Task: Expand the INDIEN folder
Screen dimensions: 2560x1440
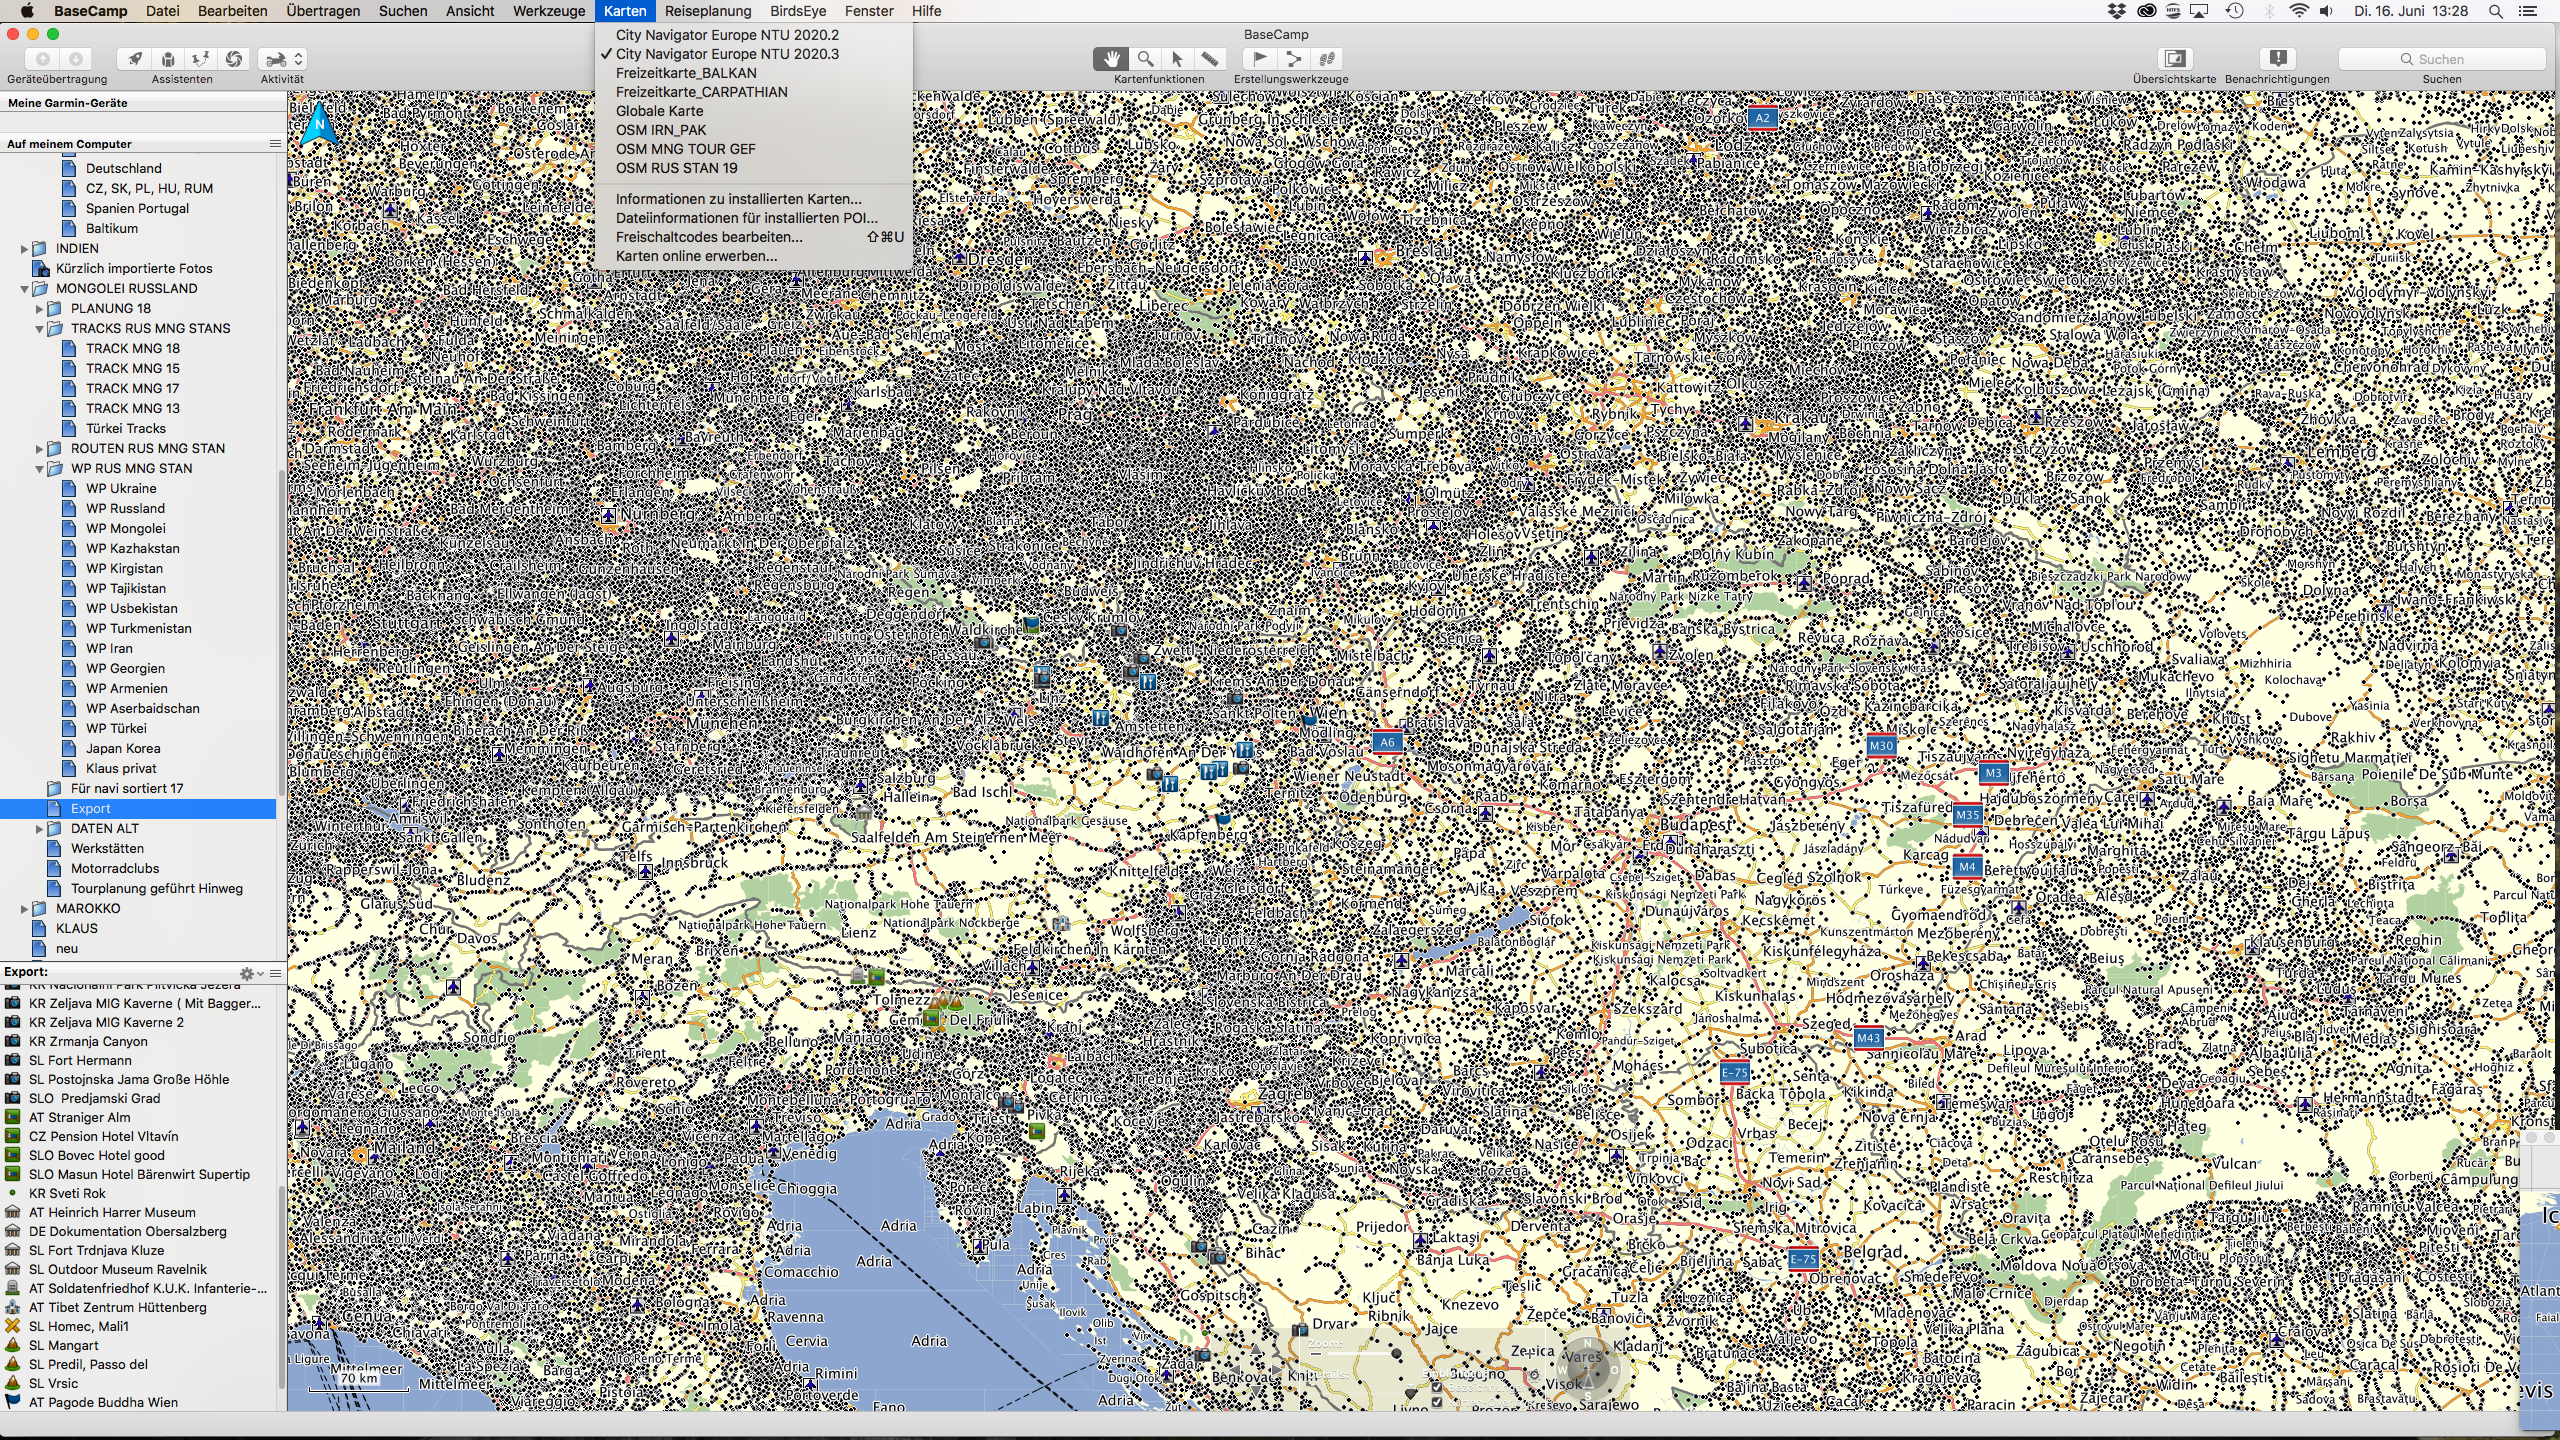Action: [x=25, y=248]
